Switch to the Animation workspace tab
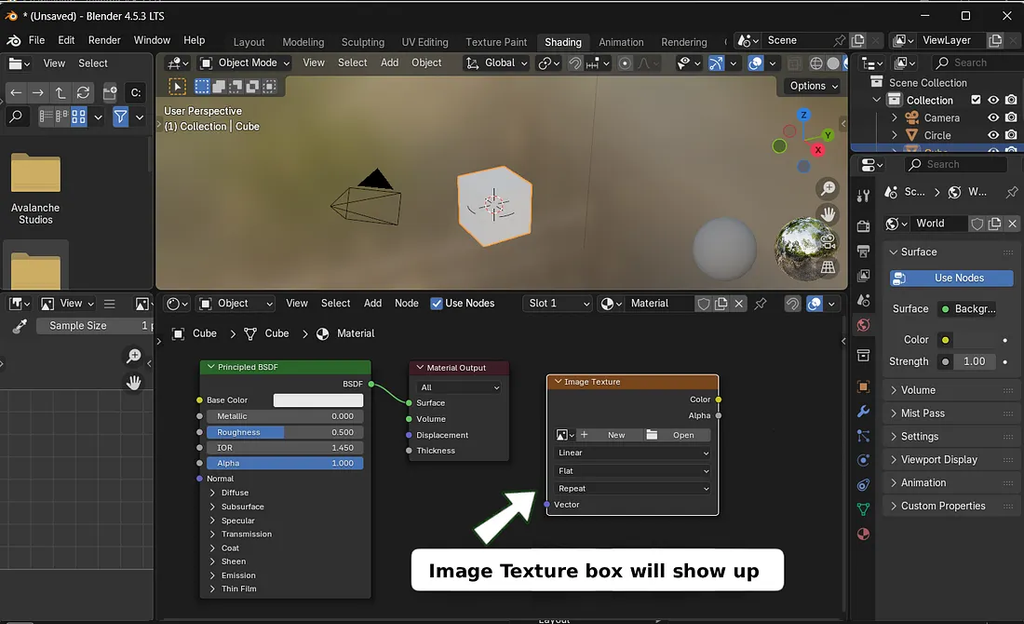This screenshot has width=1024, height=624. coord(621,42)
